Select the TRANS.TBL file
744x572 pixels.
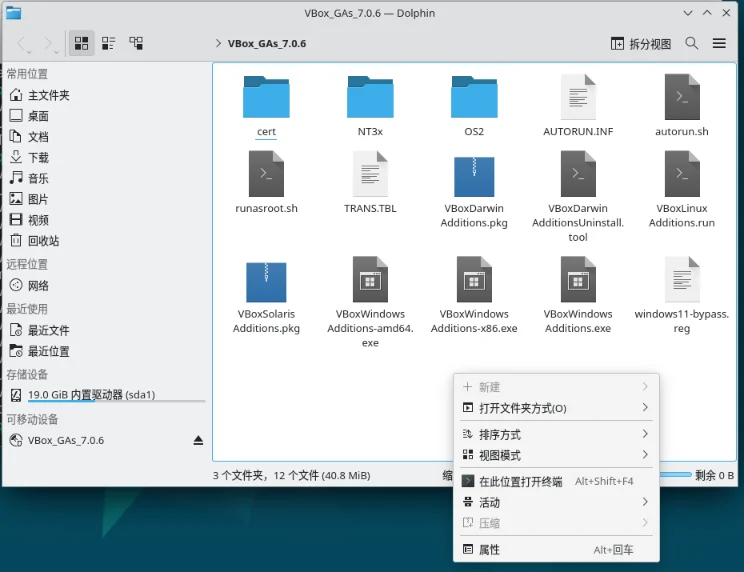pyautogui.click(x=370, y=183)
